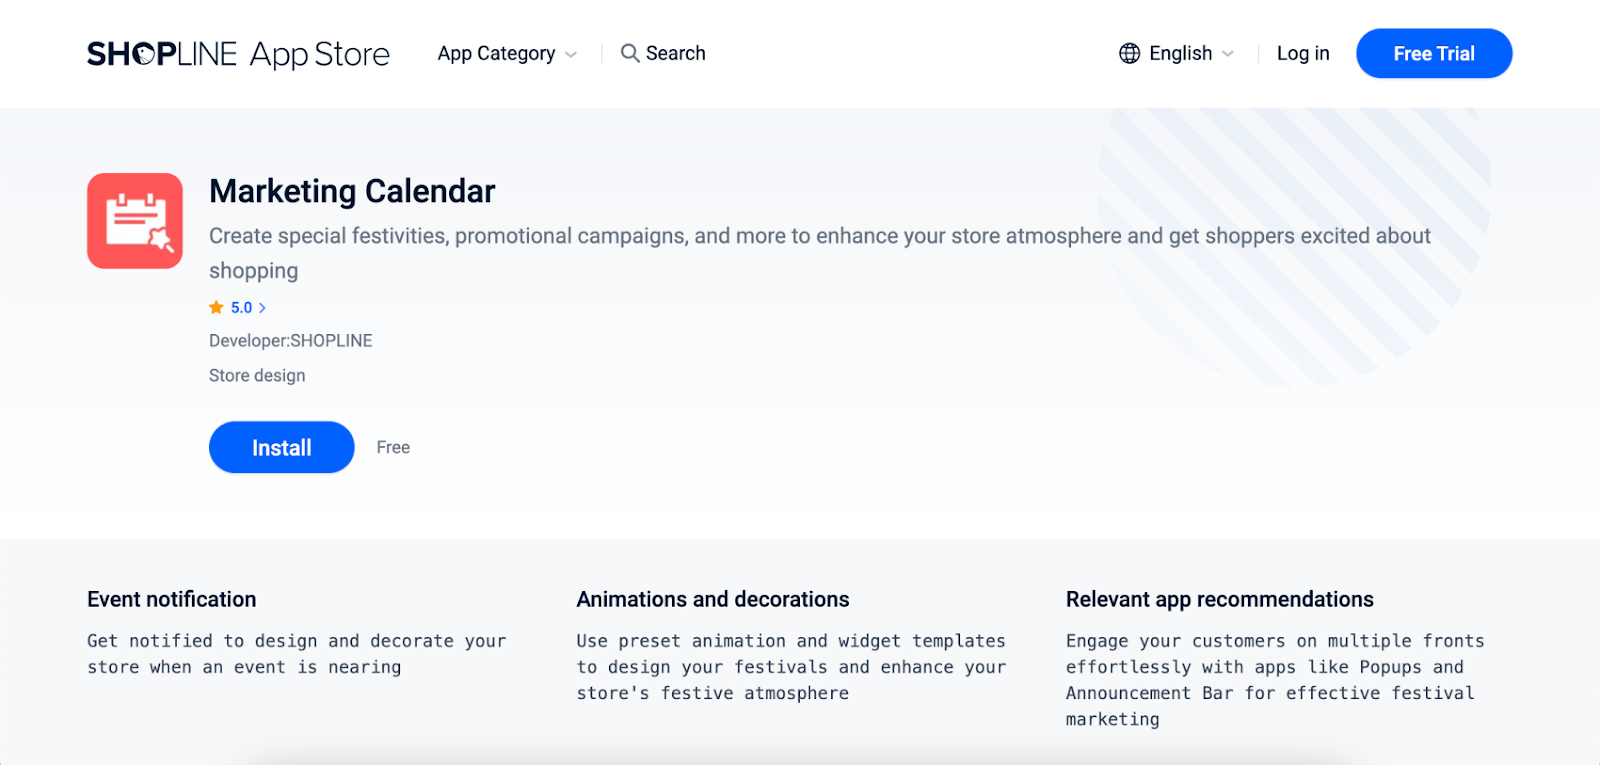This screenshot has width=1600, height=765.
Task: Click the Developer:SHOPLINE text
Action: (x=290, y=341)
